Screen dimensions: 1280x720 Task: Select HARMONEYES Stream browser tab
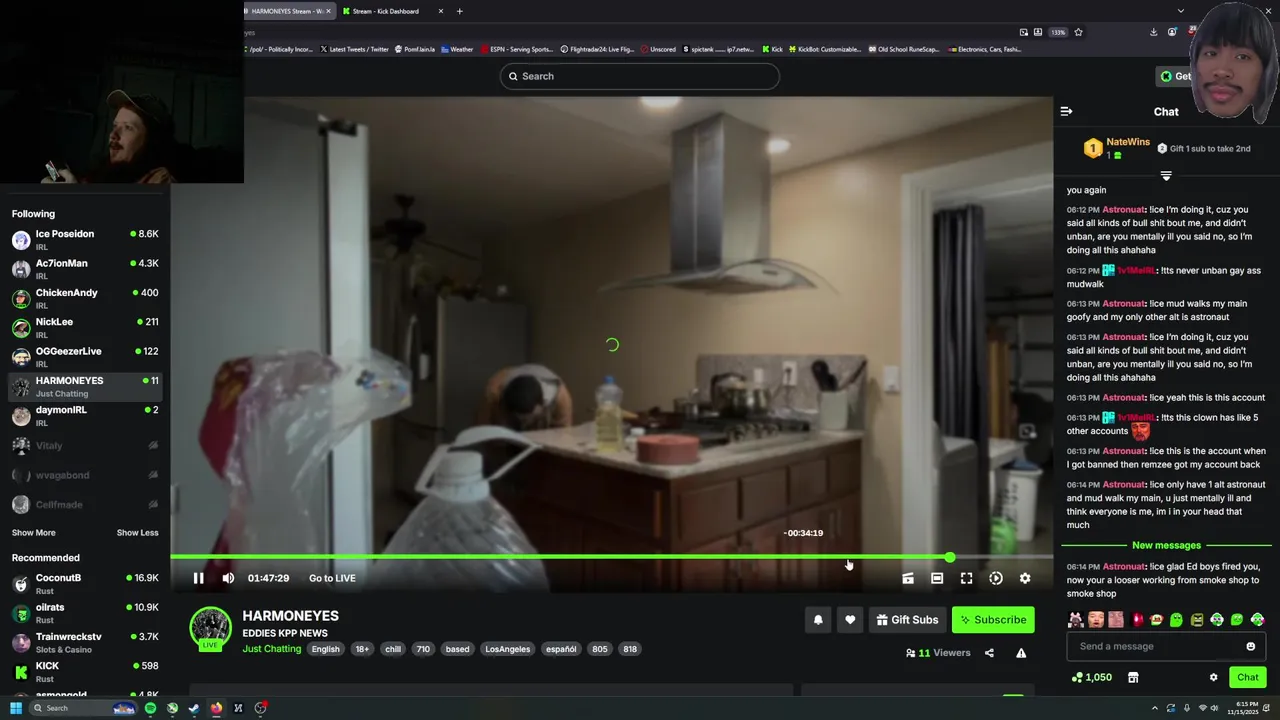pos(288,11)
